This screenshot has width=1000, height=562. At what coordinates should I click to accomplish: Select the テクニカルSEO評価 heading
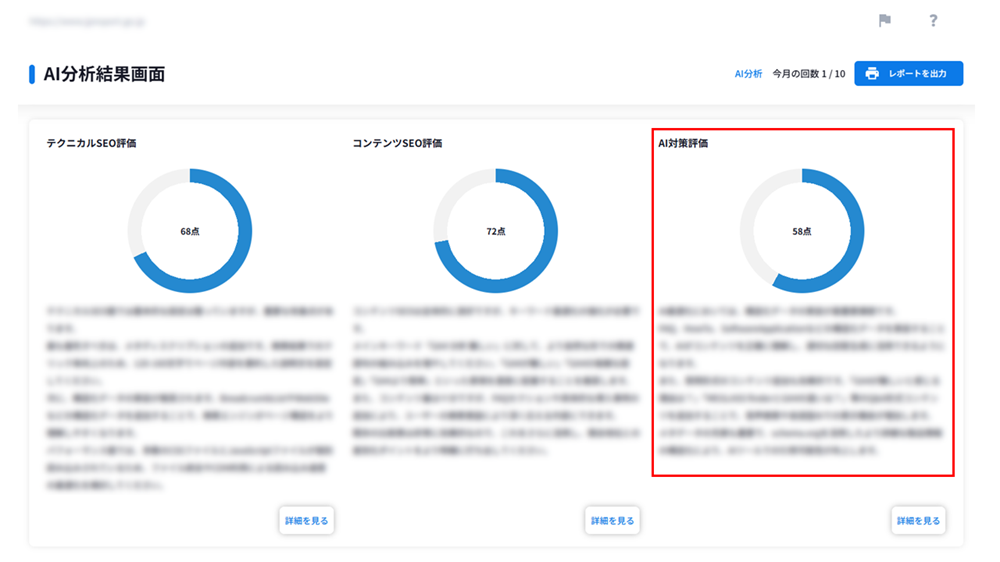pyautogui.click(x=91, y=143)
